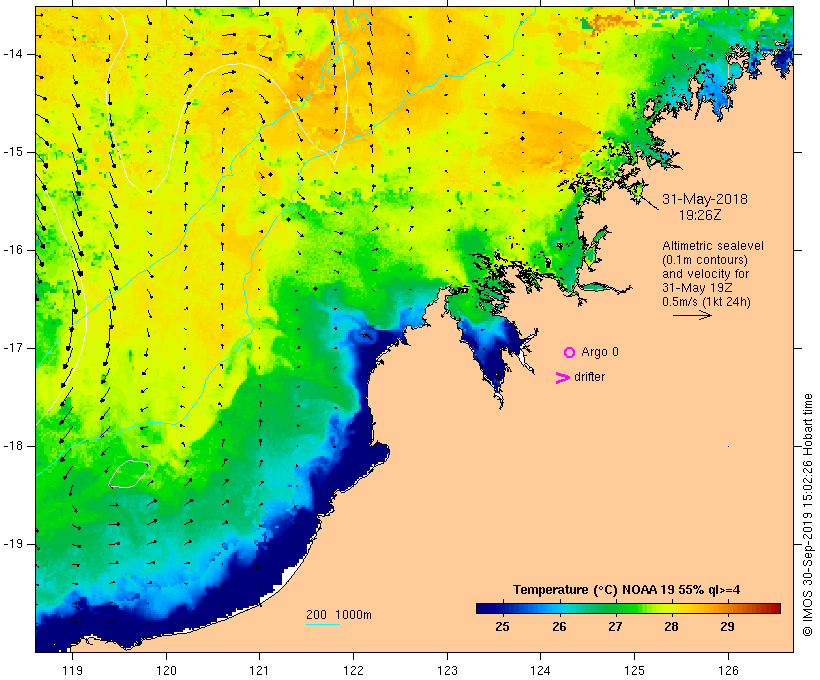Click the 'Altimetric sealevel' caption text
The height and width of the screenshot is (680, 820).
click(x=713, y=246)
